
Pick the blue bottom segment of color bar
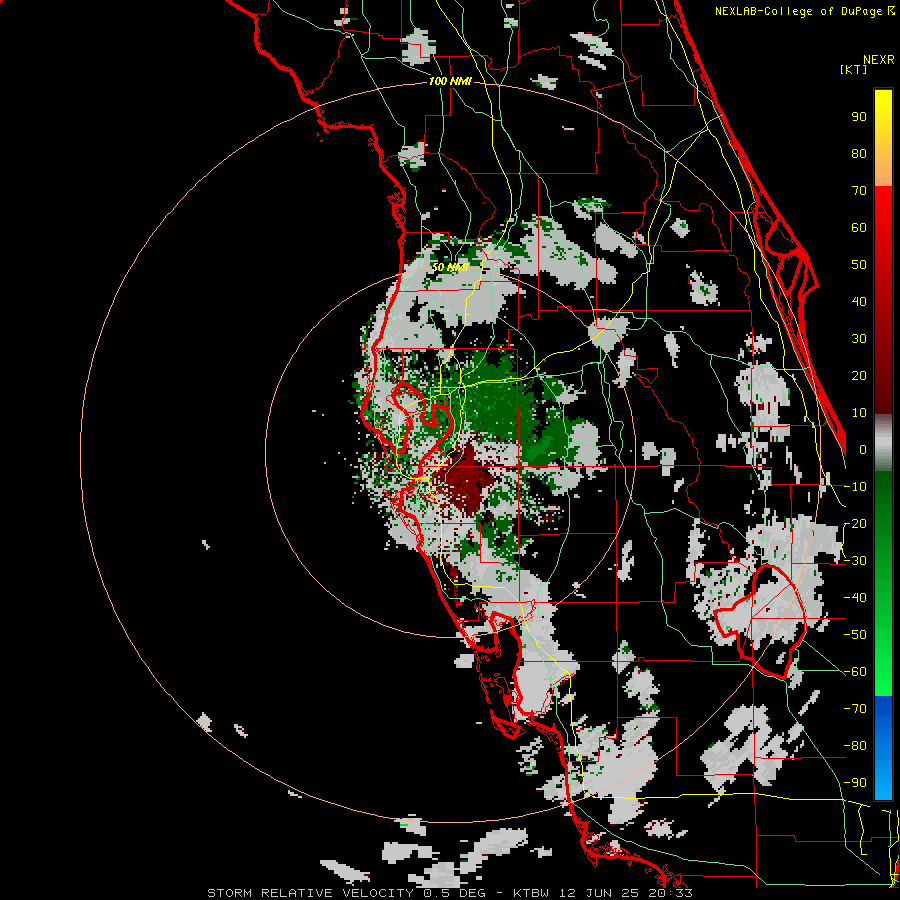pos(883,747)
